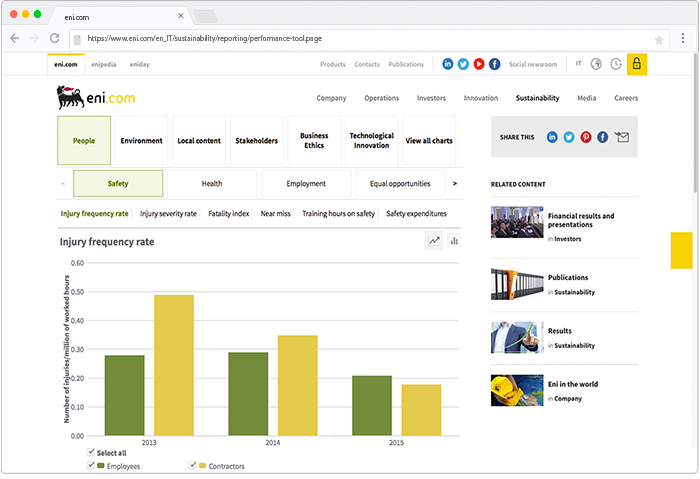This screenshot has width=700, height=479.
Task: Click the clock icon in header
Action: (x=616, y=64)
